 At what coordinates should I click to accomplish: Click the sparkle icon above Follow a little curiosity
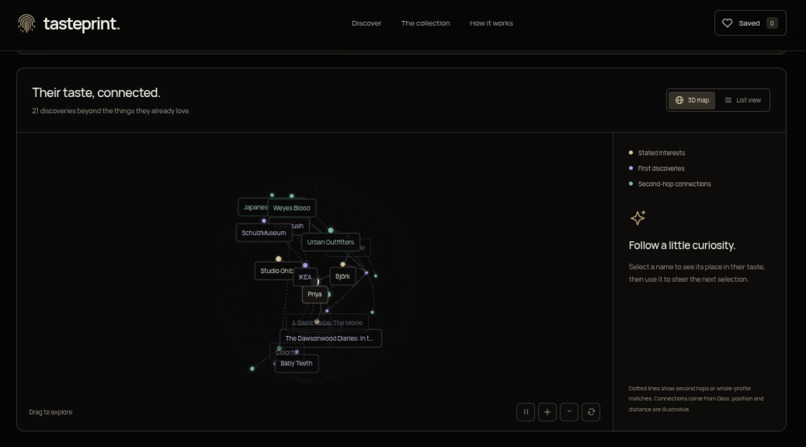(638, 218)
